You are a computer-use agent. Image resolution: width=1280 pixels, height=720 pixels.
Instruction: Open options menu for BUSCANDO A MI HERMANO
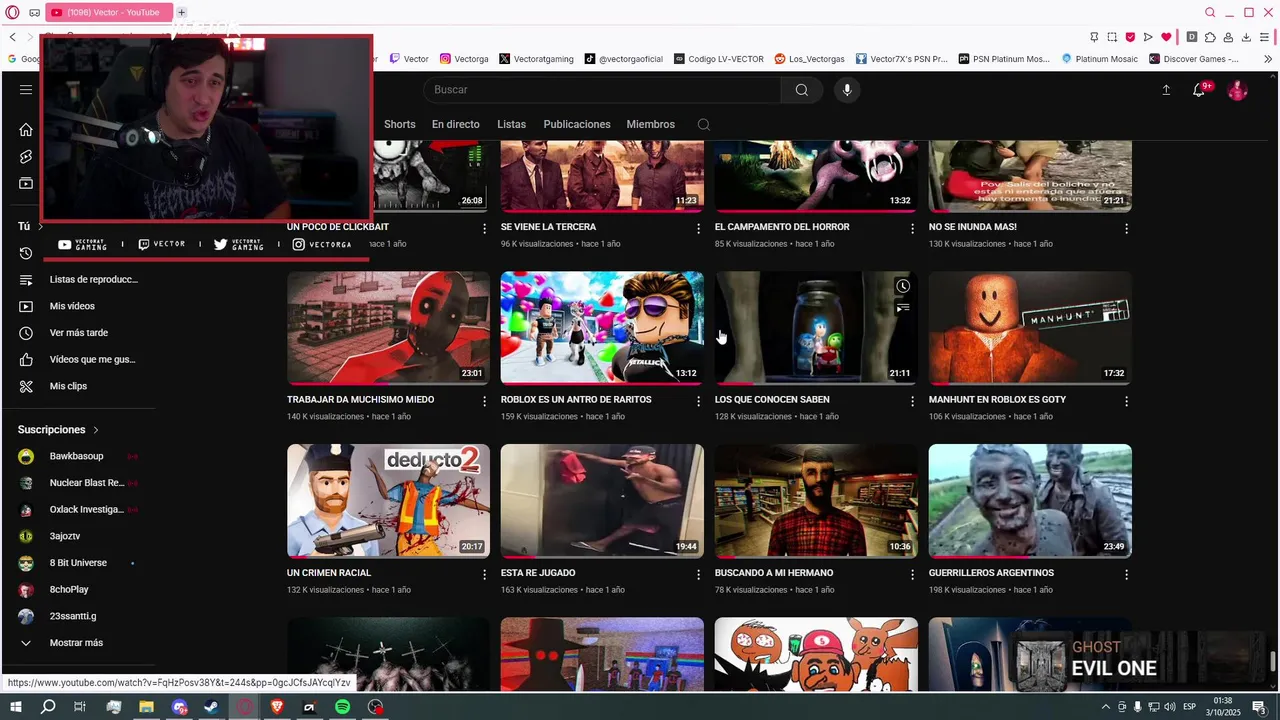pyautogui.click(x=912, y=574)
